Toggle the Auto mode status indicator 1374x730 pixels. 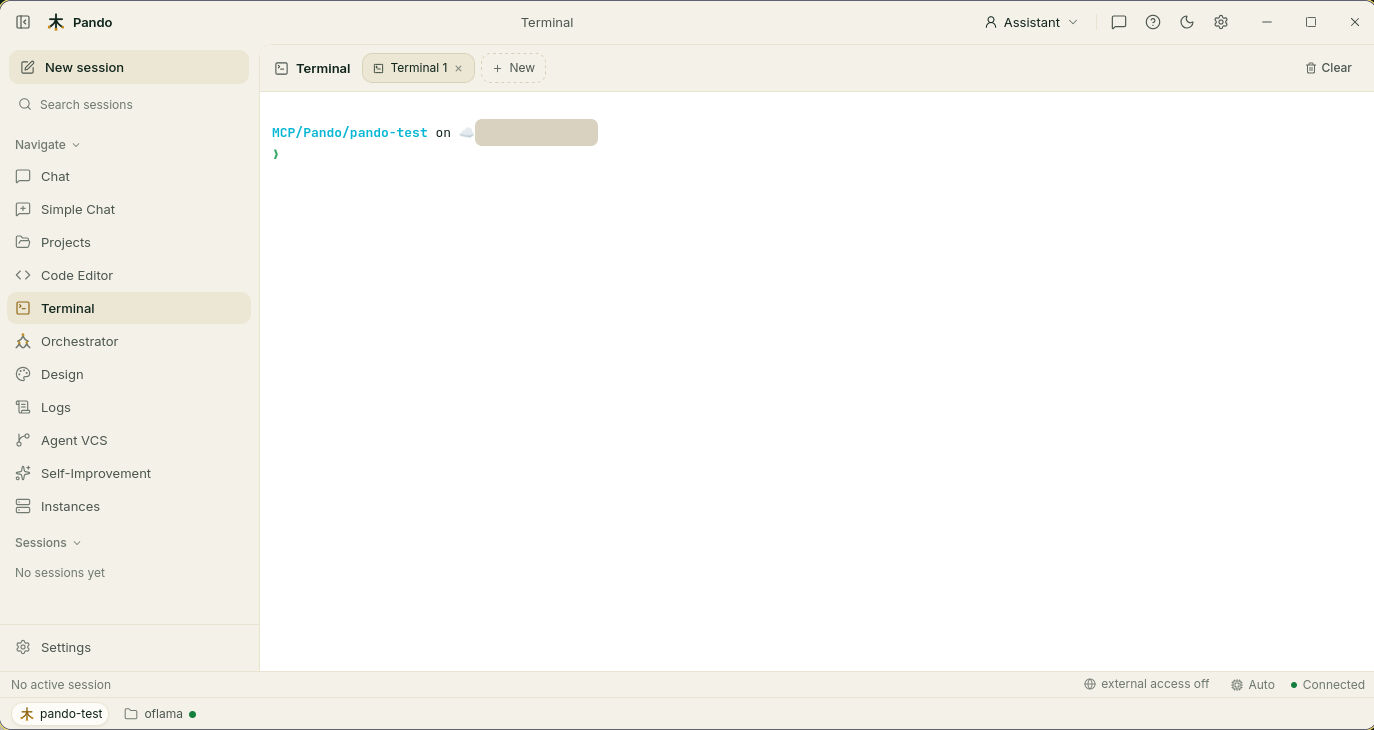[x=1253, y=684]
